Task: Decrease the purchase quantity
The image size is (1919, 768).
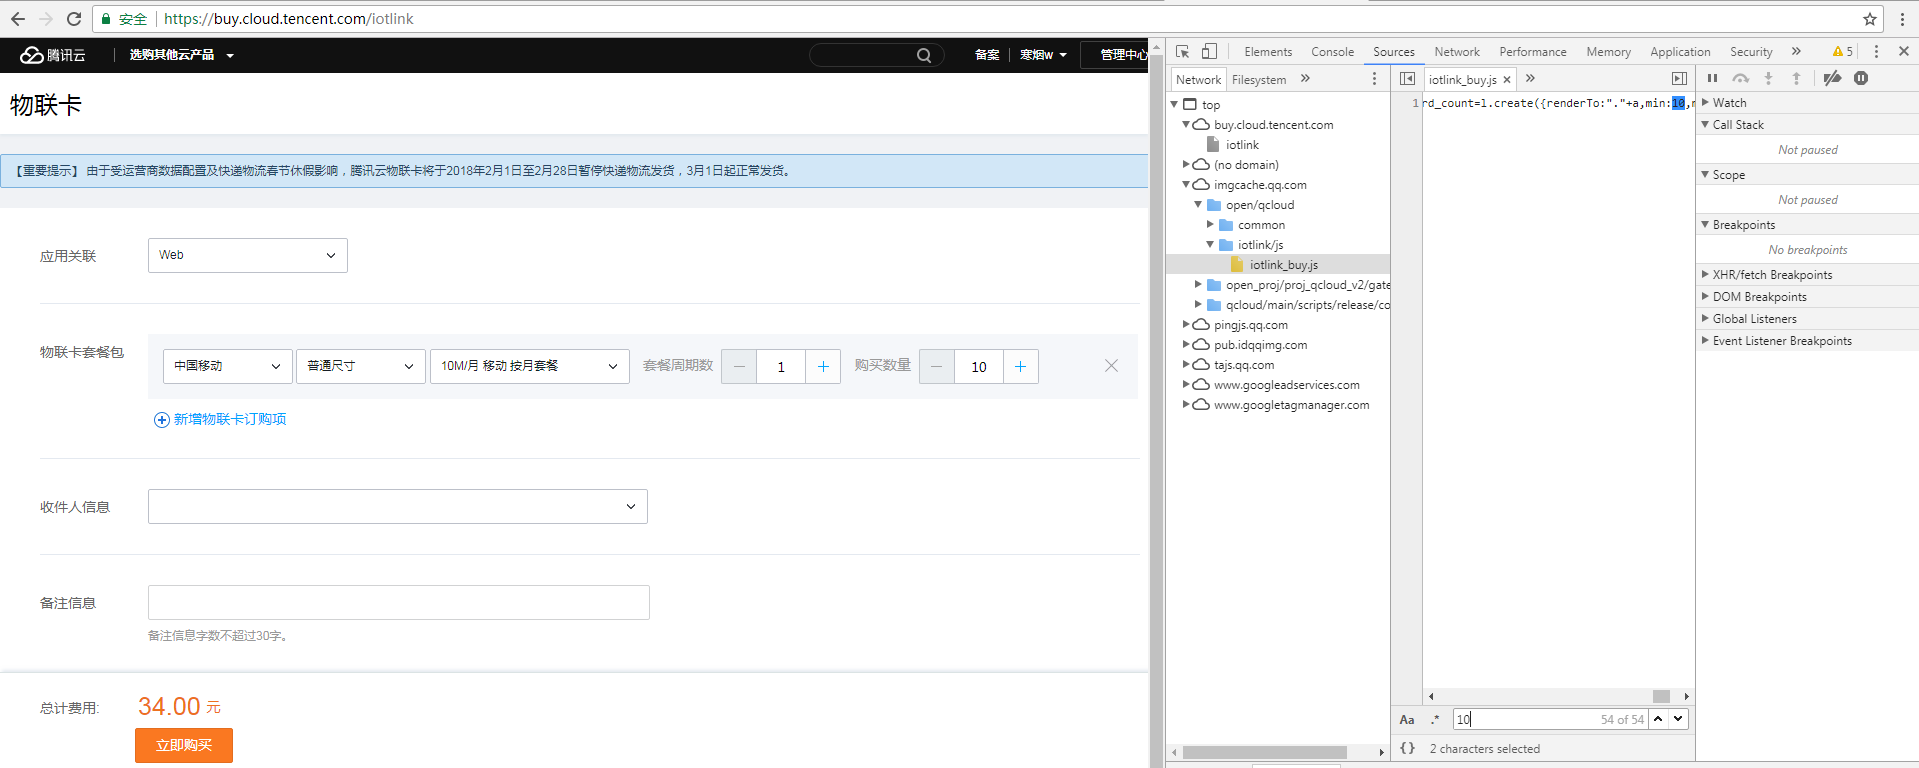Action: pos(937,367)
